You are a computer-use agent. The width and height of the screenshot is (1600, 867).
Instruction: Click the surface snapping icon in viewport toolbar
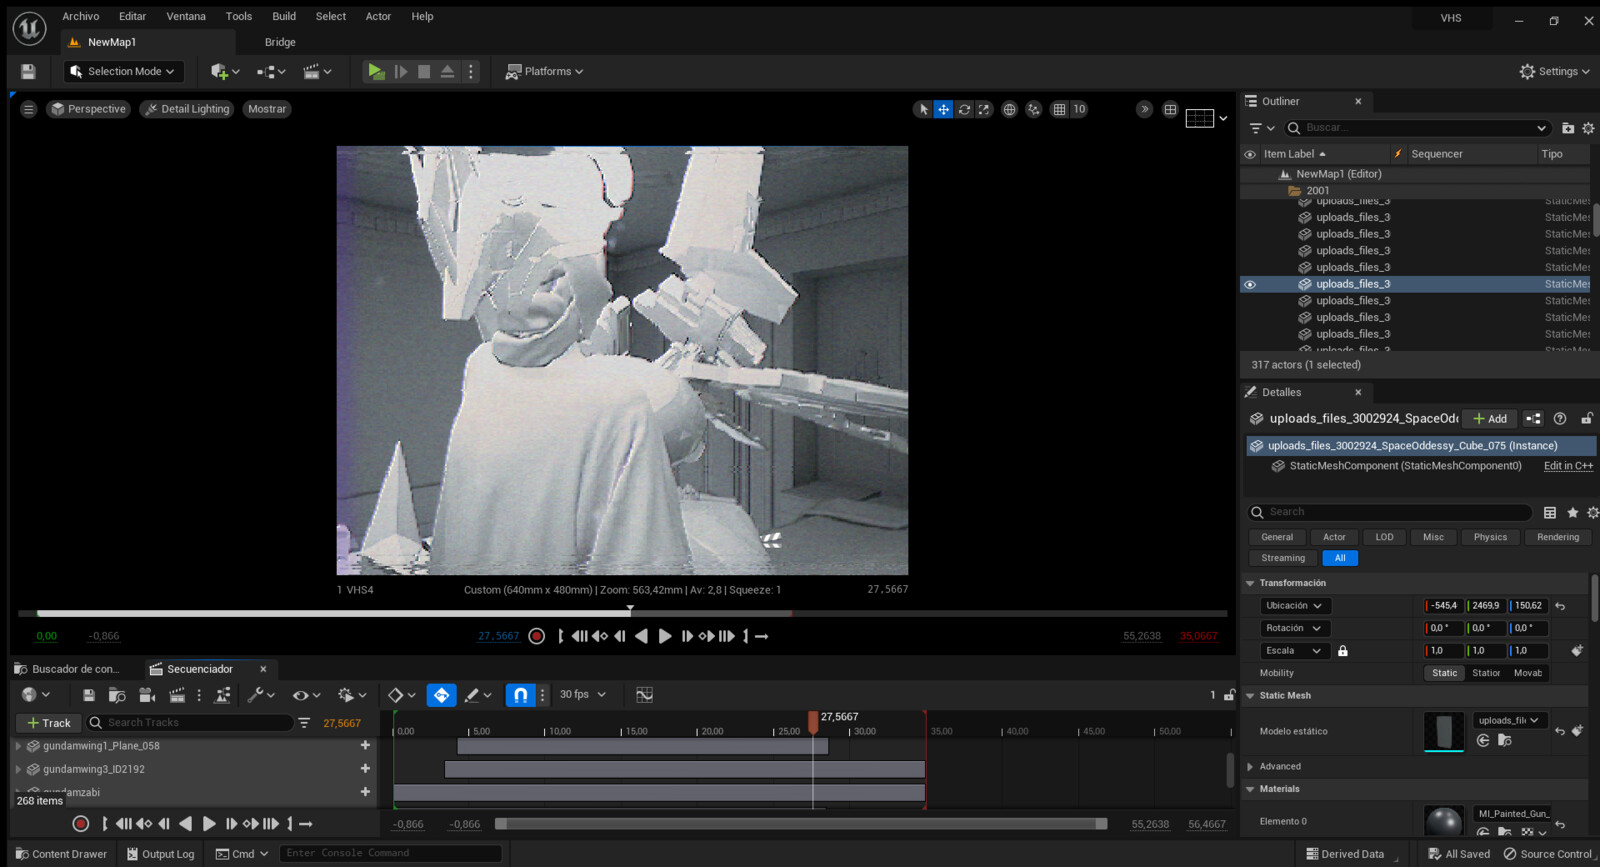click(x=1033, y=109)
